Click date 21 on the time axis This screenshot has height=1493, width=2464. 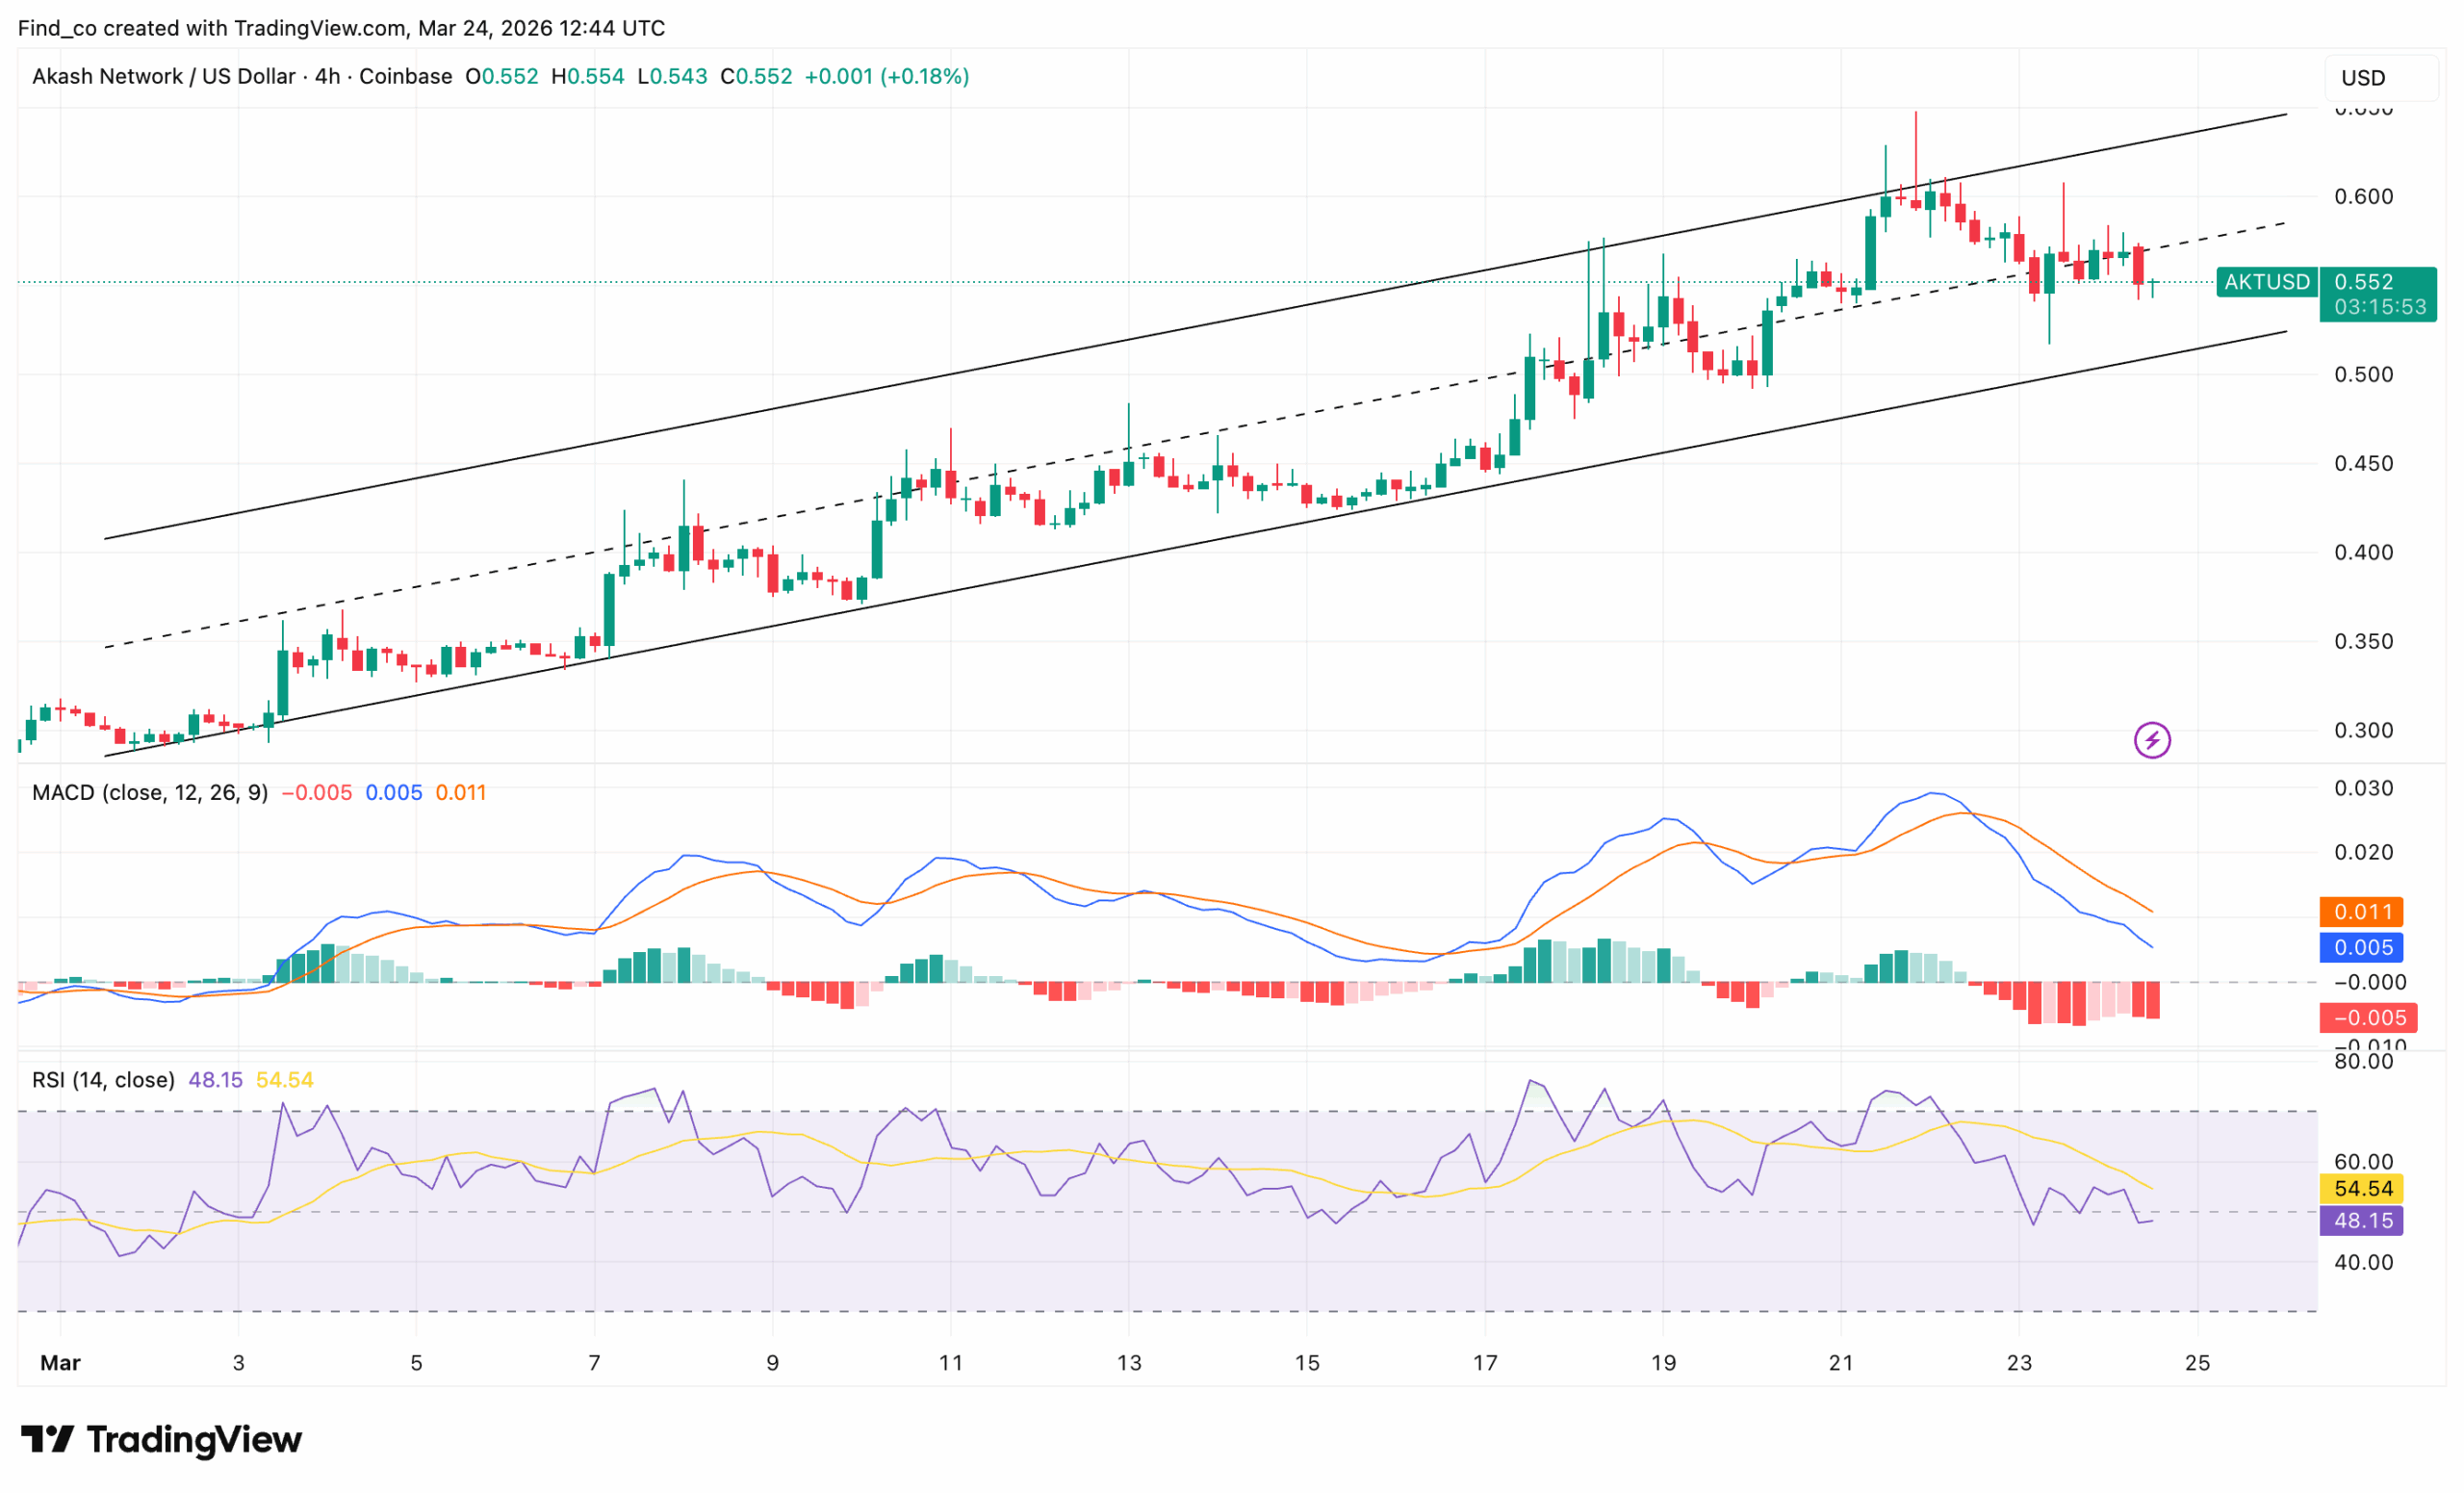tap(1841, 1363)
